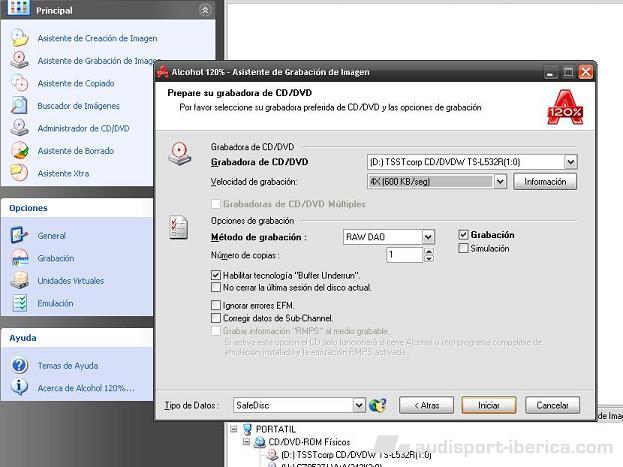Open Asistente Xtra link
The width and height of the screenshot is (623, 467).
click(63, 174)
